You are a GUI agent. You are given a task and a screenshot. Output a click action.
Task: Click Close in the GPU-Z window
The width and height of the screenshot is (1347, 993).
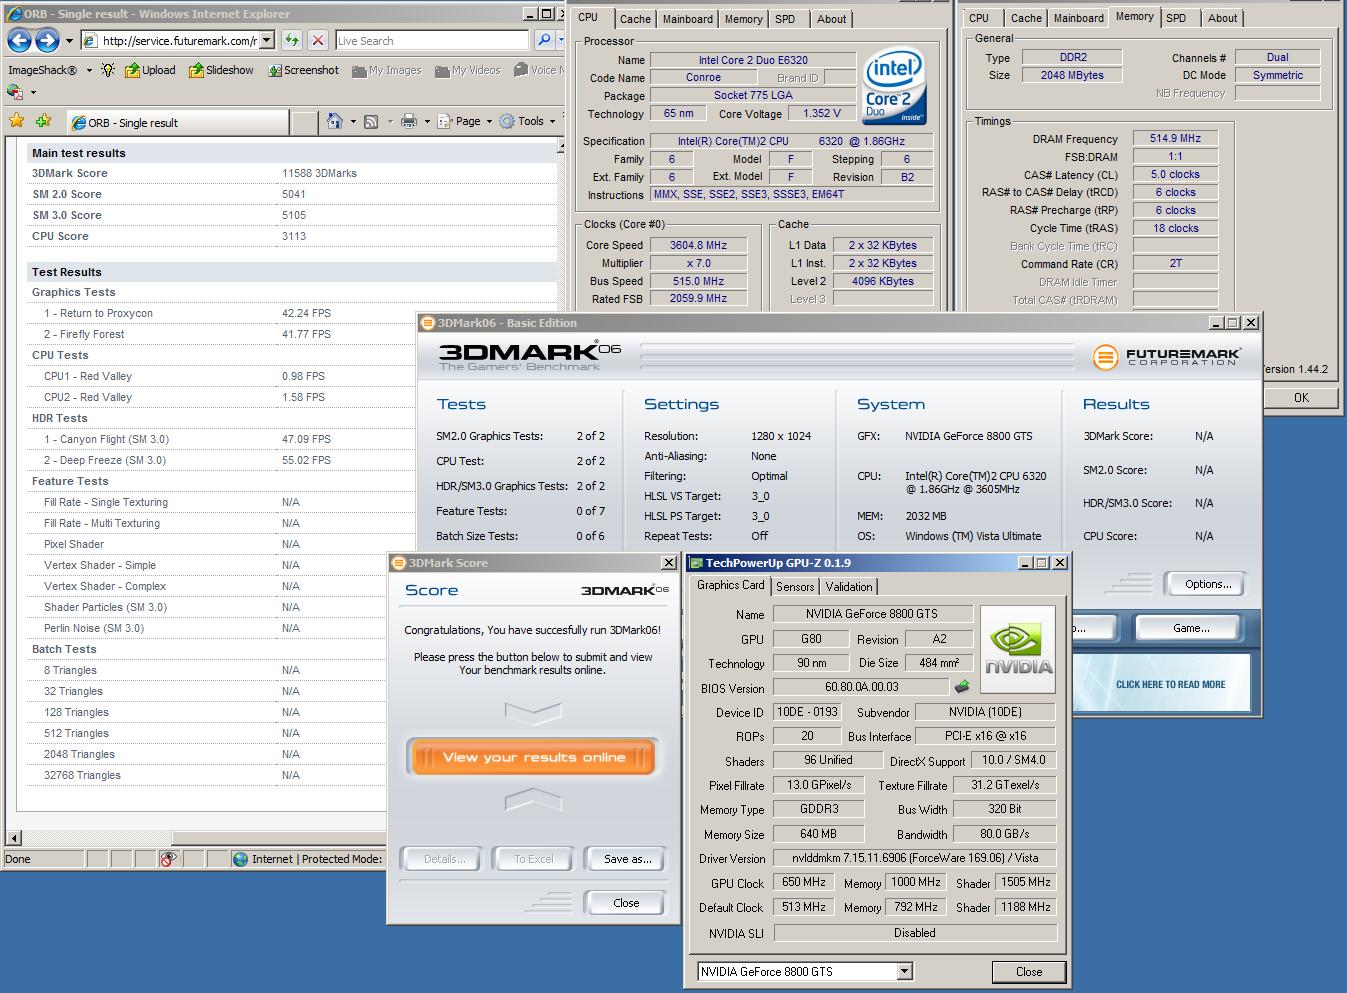coord(1029,972)
